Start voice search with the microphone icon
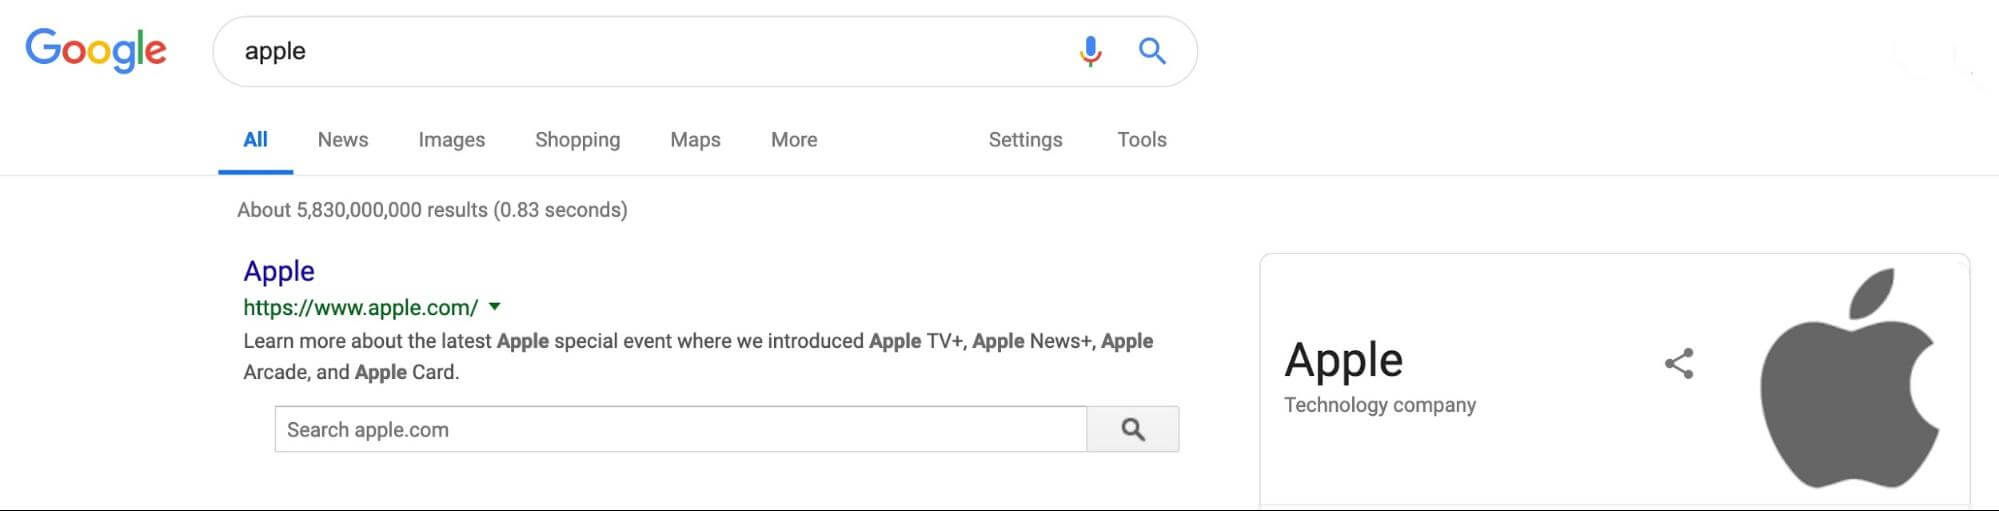Image resolution: width=1999 pixels, height=511 pixels. coord(1090,50)
